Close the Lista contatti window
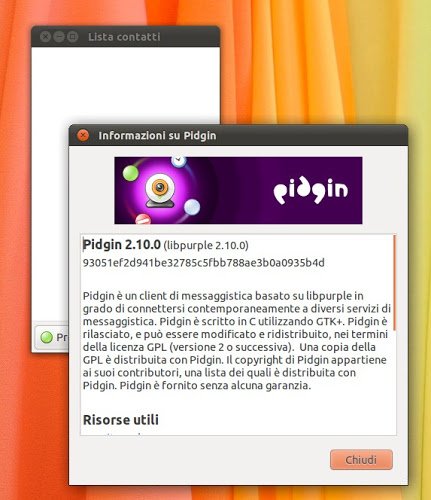Image resolution: width=431 pixels, height=500 pixels. pos(45,37)
